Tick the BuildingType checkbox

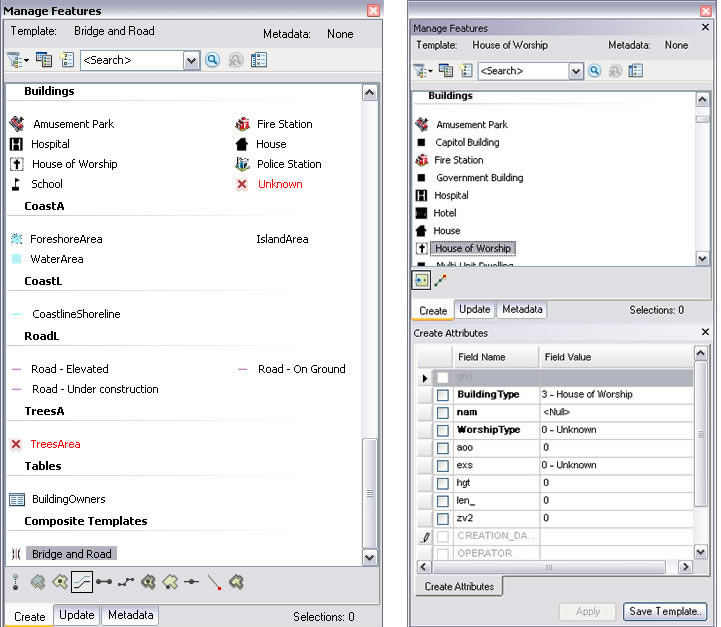443,395
